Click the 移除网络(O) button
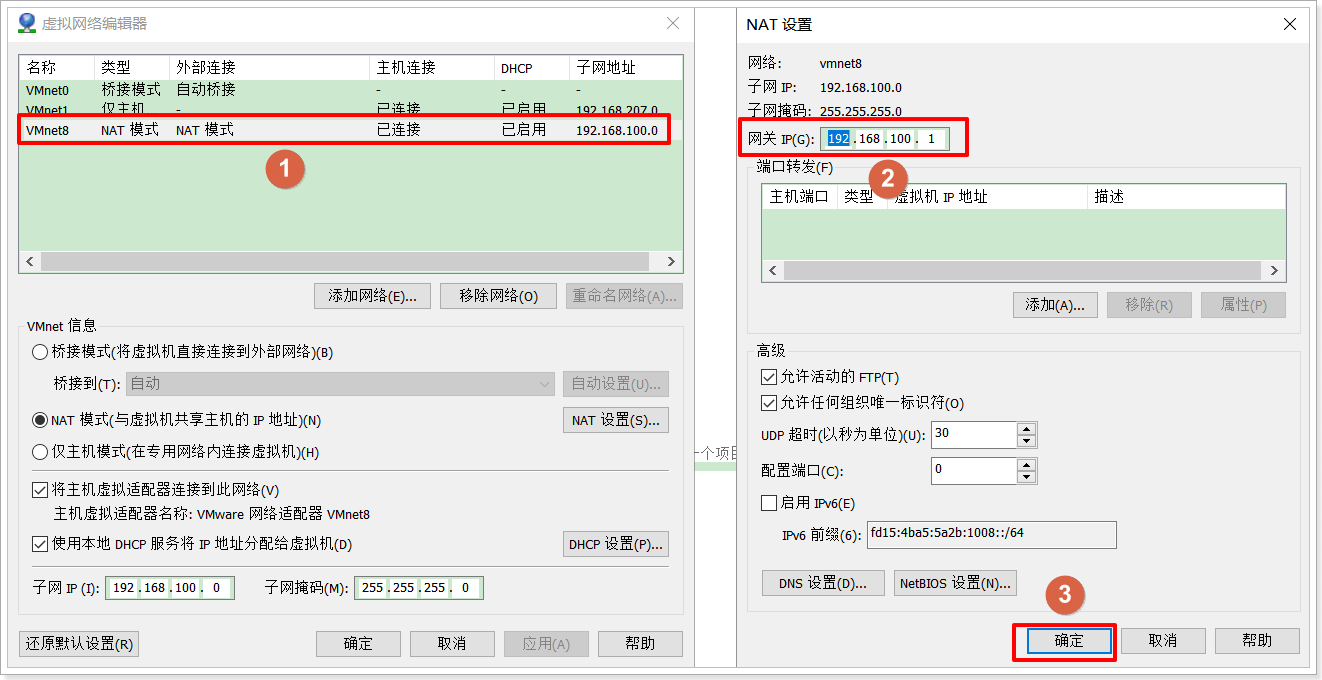This screenshot has width=1322, height=680. (x=498, y=296)
